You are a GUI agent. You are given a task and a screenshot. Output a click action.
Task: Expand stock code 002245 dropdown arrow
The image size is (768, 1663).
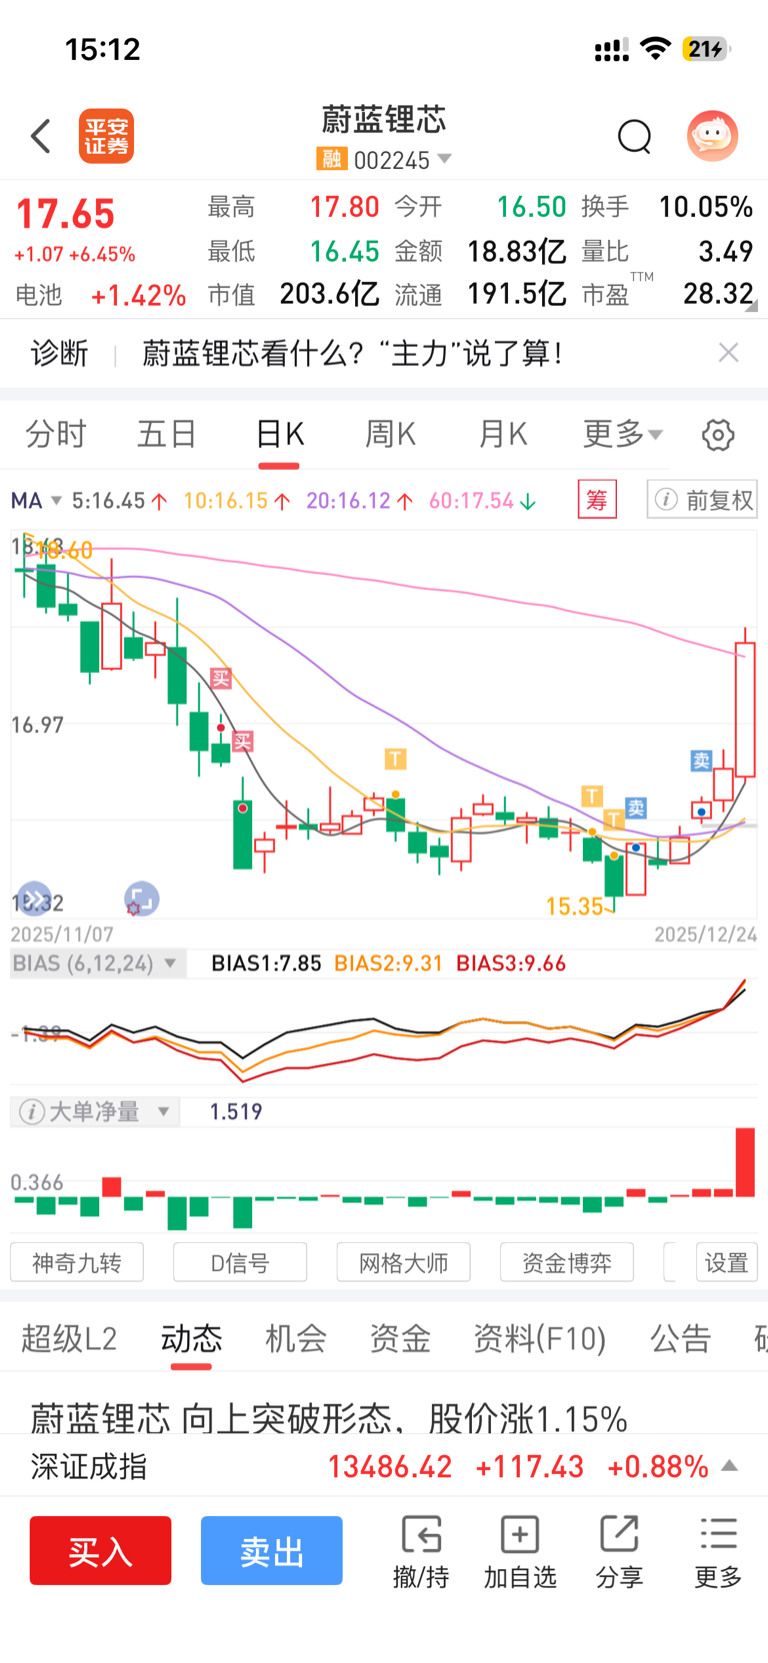[444, 159]
